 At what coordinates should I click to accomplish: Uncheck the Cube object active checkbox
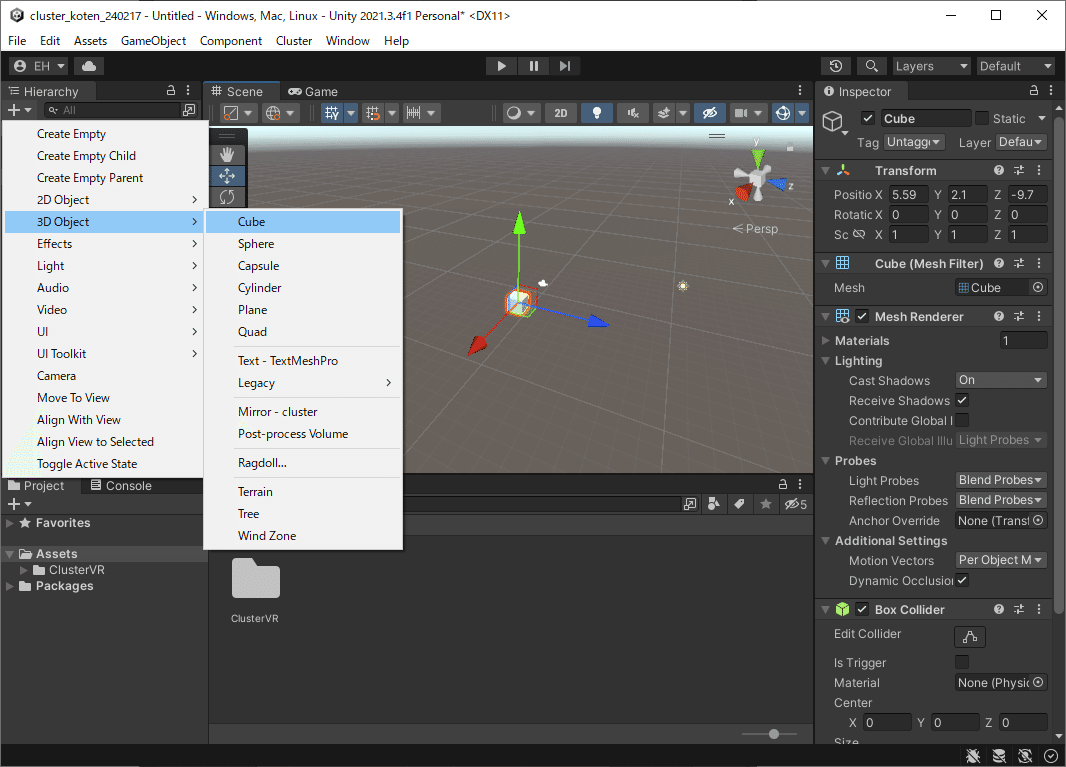pos(867,118)
